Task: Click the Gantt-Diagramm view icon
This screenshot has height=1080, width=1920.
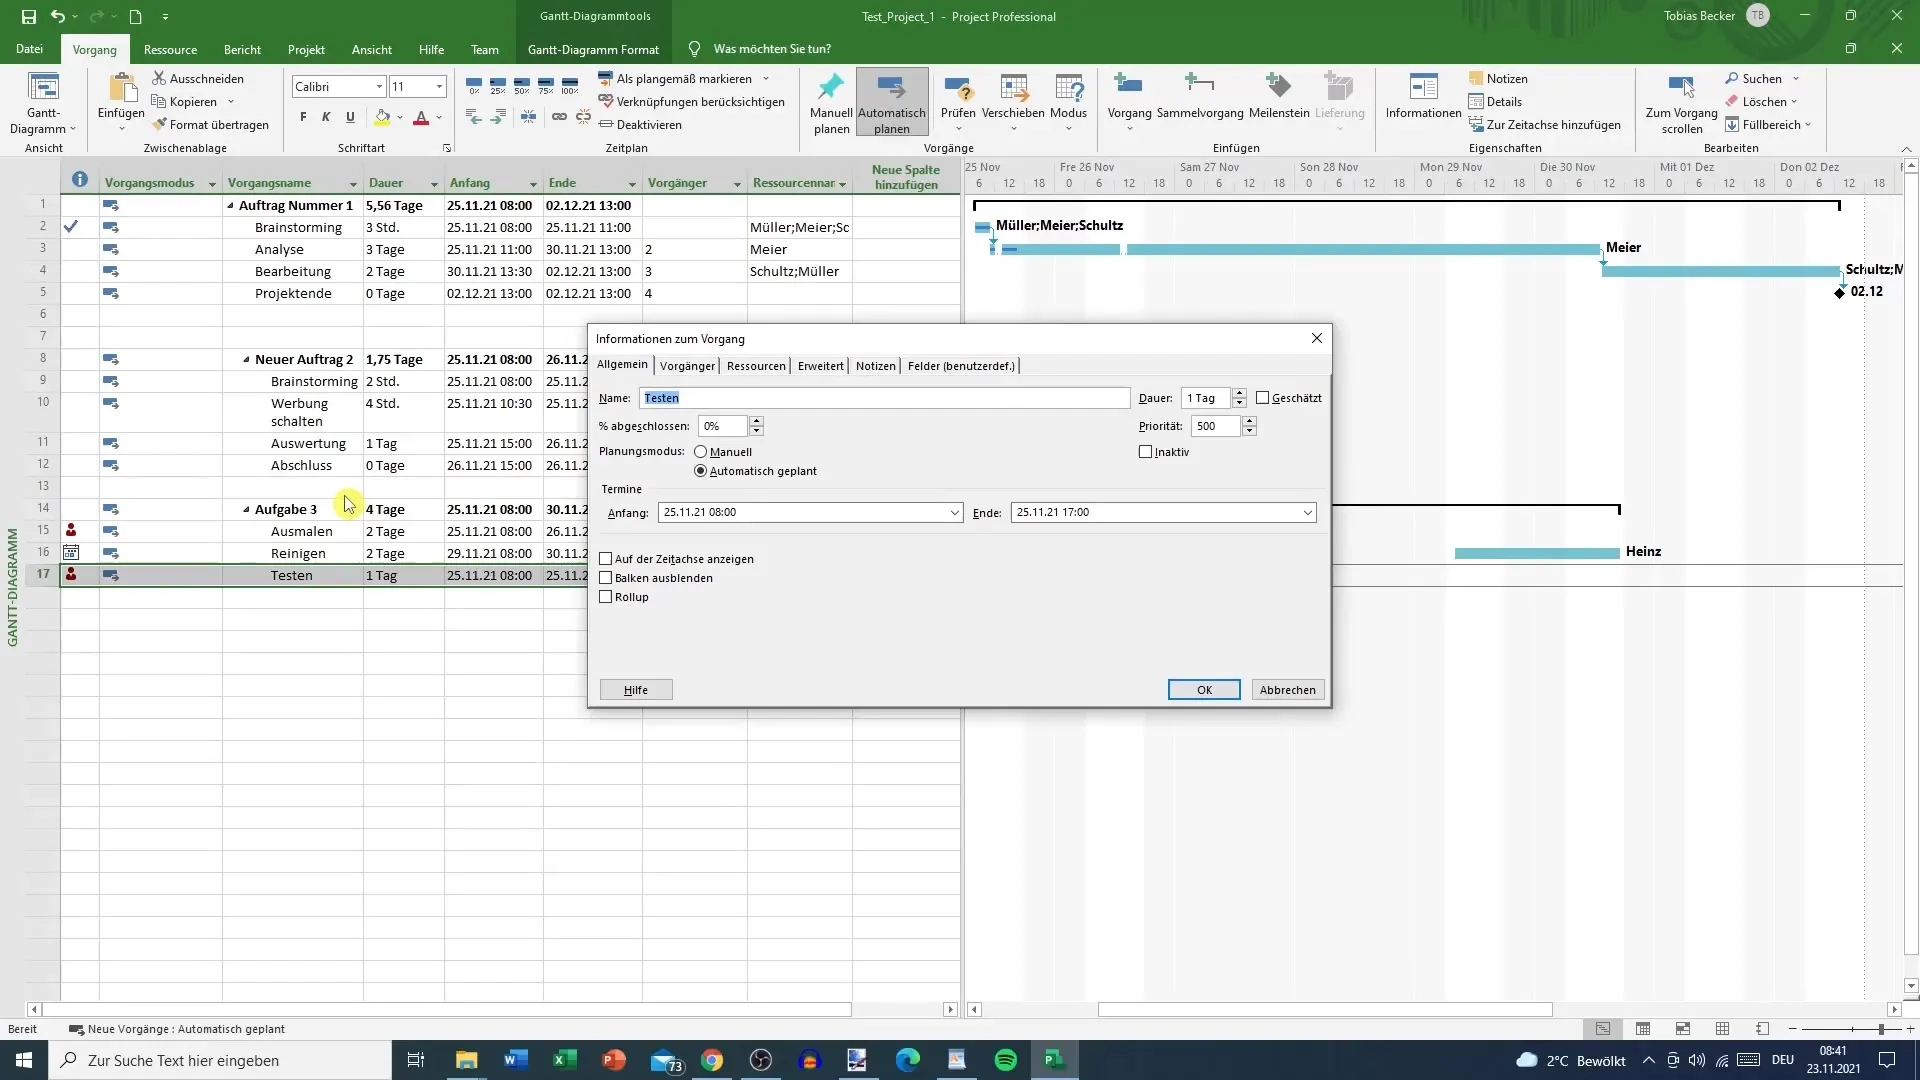Action: pyautogui.click(x=43, y=88)
